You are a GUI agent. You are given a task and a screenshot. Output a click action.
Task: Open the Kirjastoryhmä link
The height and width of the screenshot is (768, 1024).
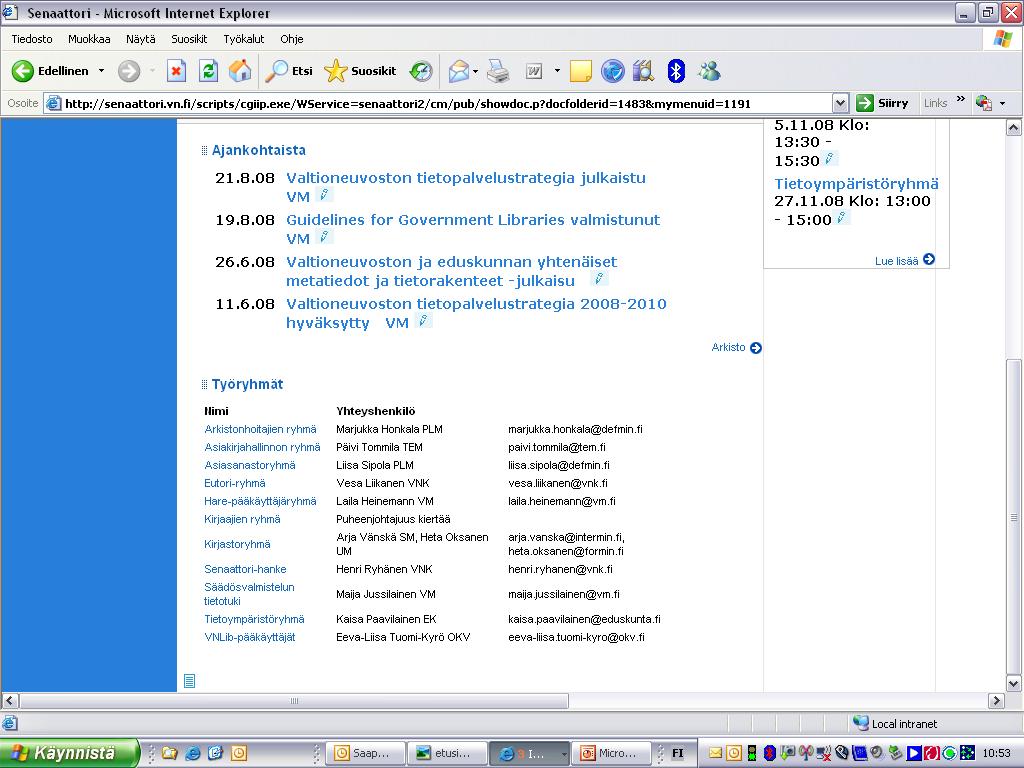click(237, 544)
